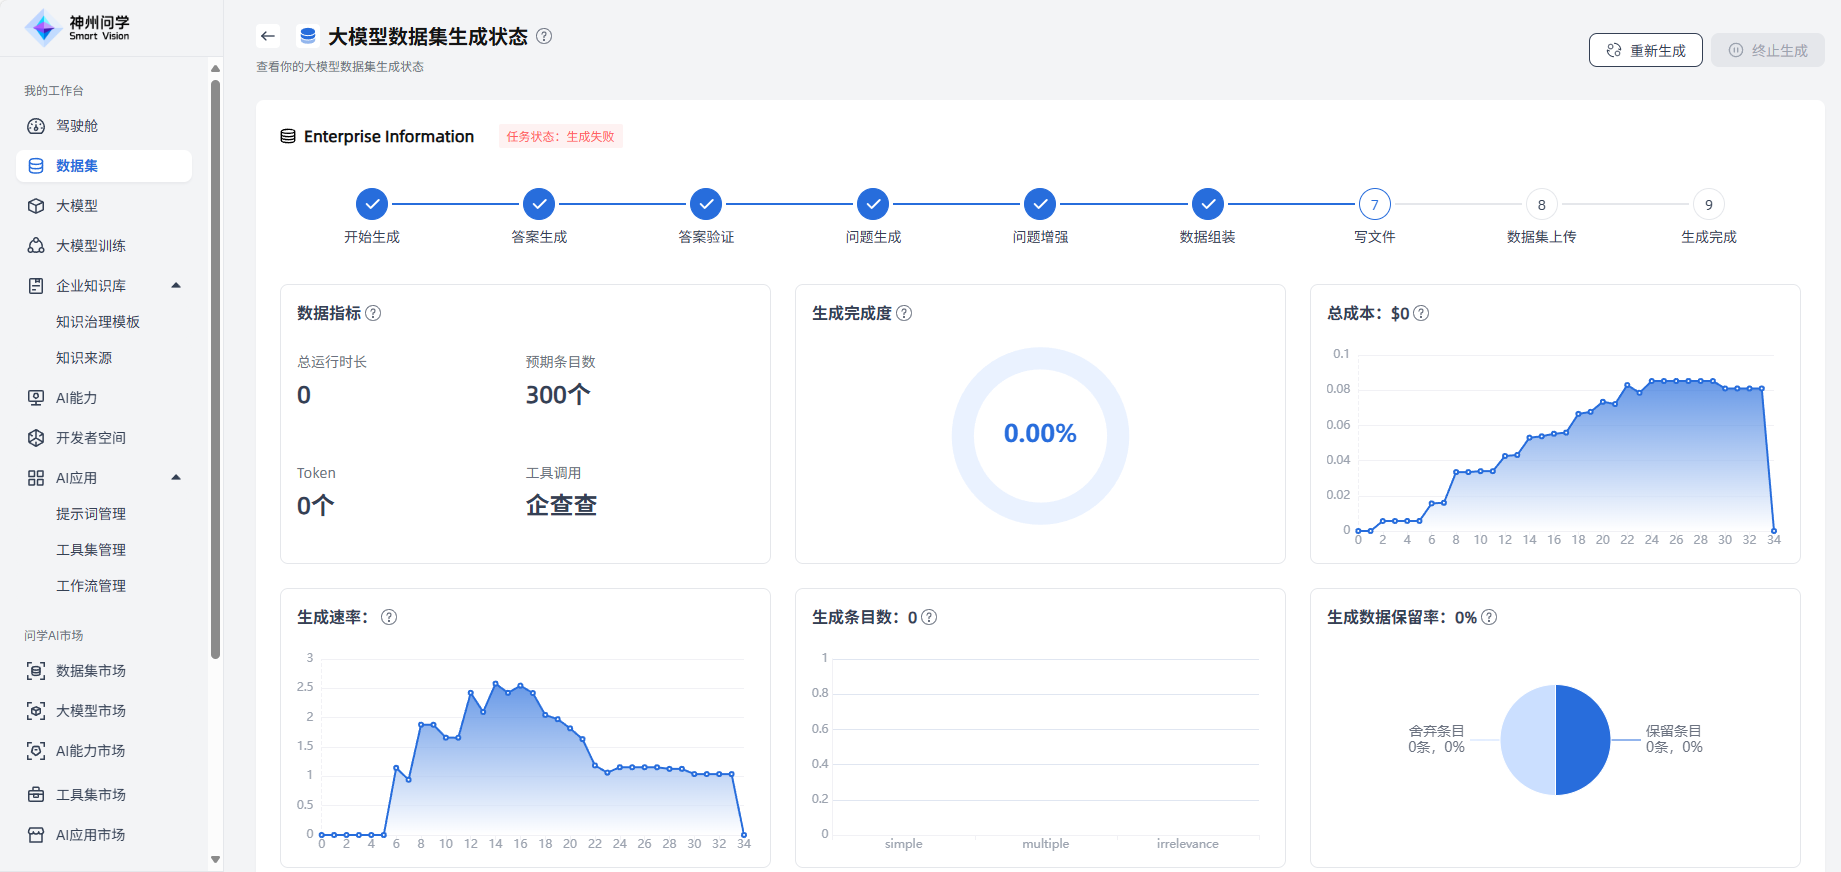
Task: Click the dark blue 保留条目 pie slice
Action: (x=1583, y=740)
